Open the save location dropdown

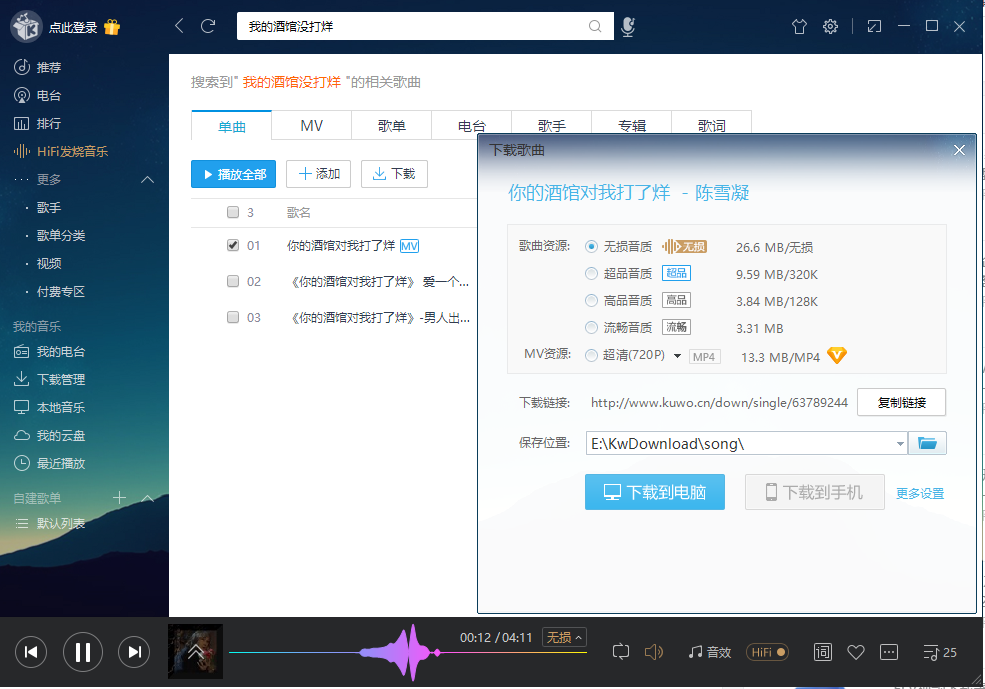coord(900,443)
